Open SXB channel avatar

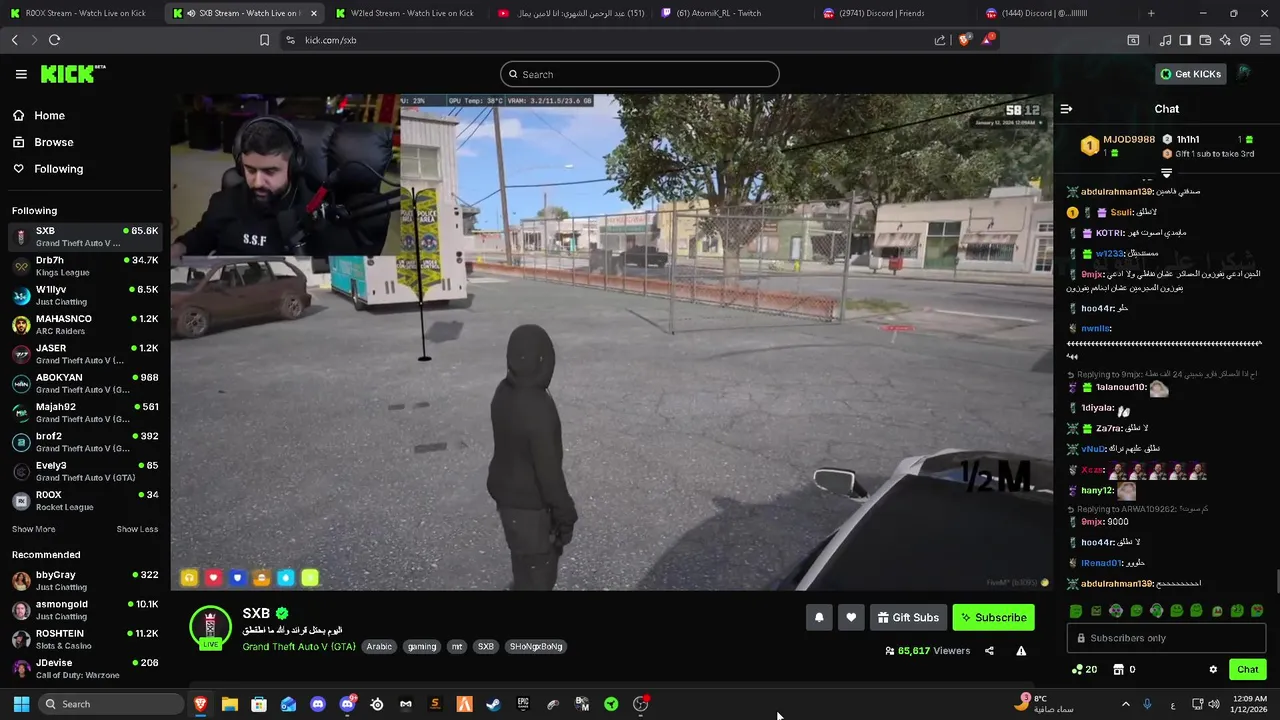point(210,626)
